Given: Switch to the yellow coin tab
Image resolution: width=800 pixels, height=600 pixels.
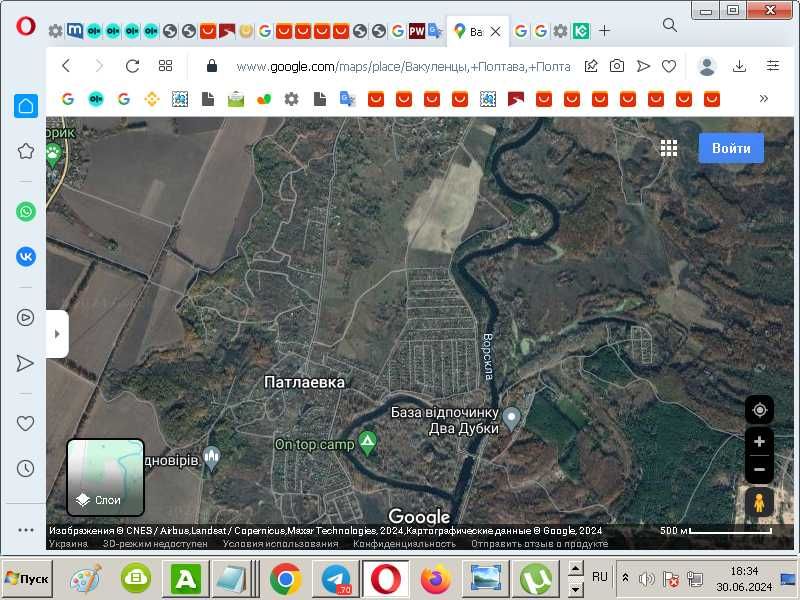Looking at the screenshot, I should tap(246, 31).
